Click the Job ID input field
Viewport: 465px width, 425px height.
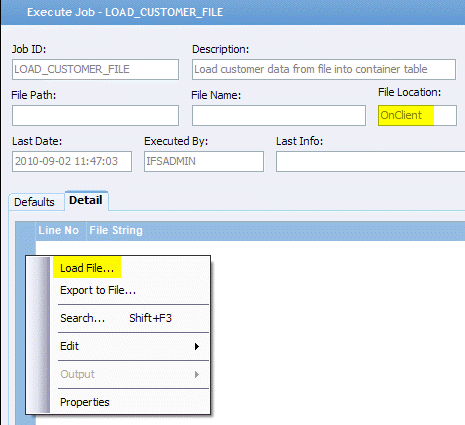pyautogui.click(x=95, y=69)
